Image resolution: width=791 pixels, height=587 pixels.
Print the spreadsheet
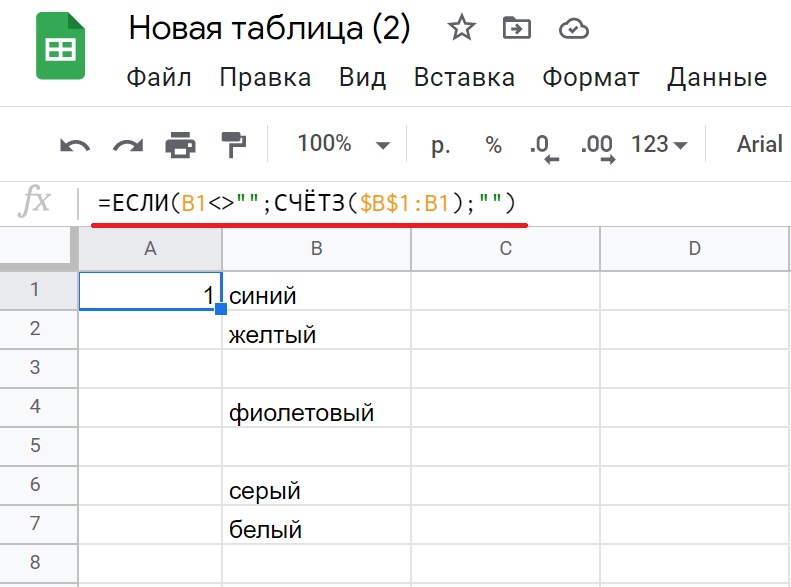click(180, 145)
